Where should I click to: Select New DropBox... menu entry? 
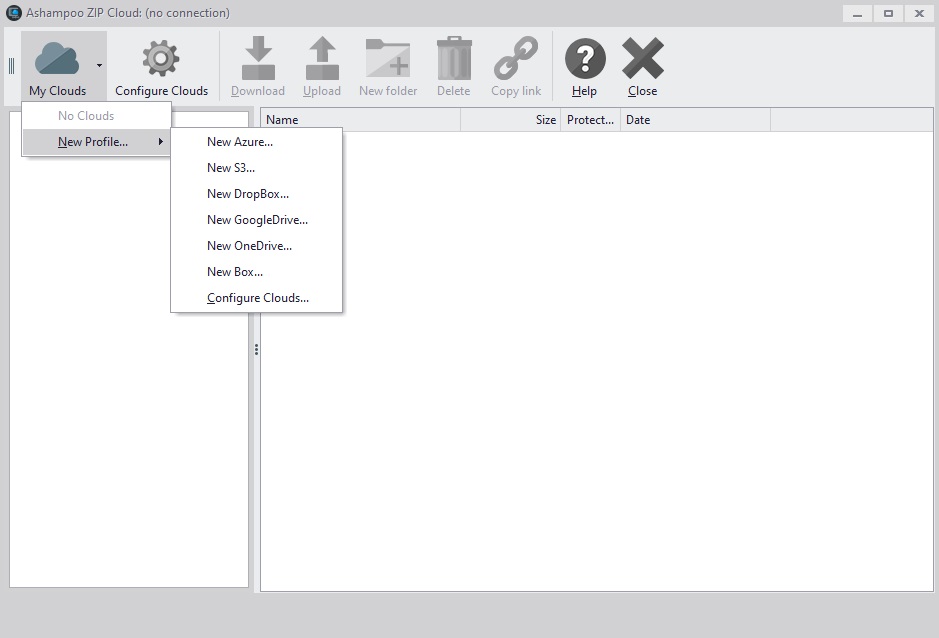(x=248, y=194)
